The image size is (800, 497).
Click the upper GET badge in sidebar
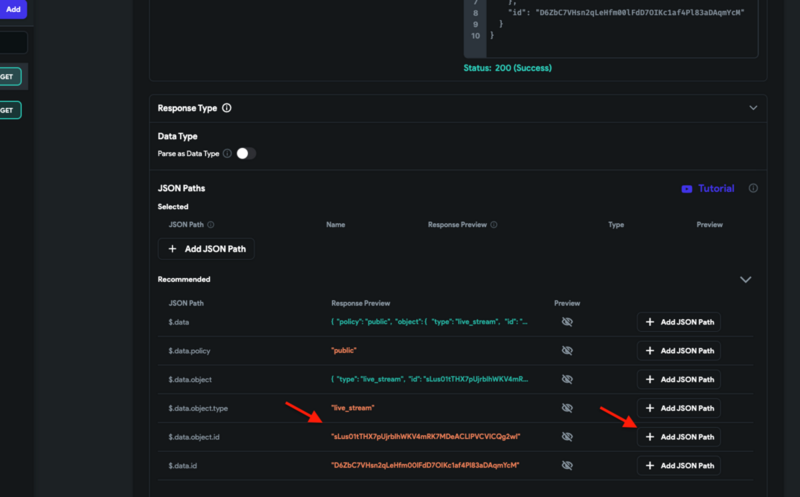point(9,77)
